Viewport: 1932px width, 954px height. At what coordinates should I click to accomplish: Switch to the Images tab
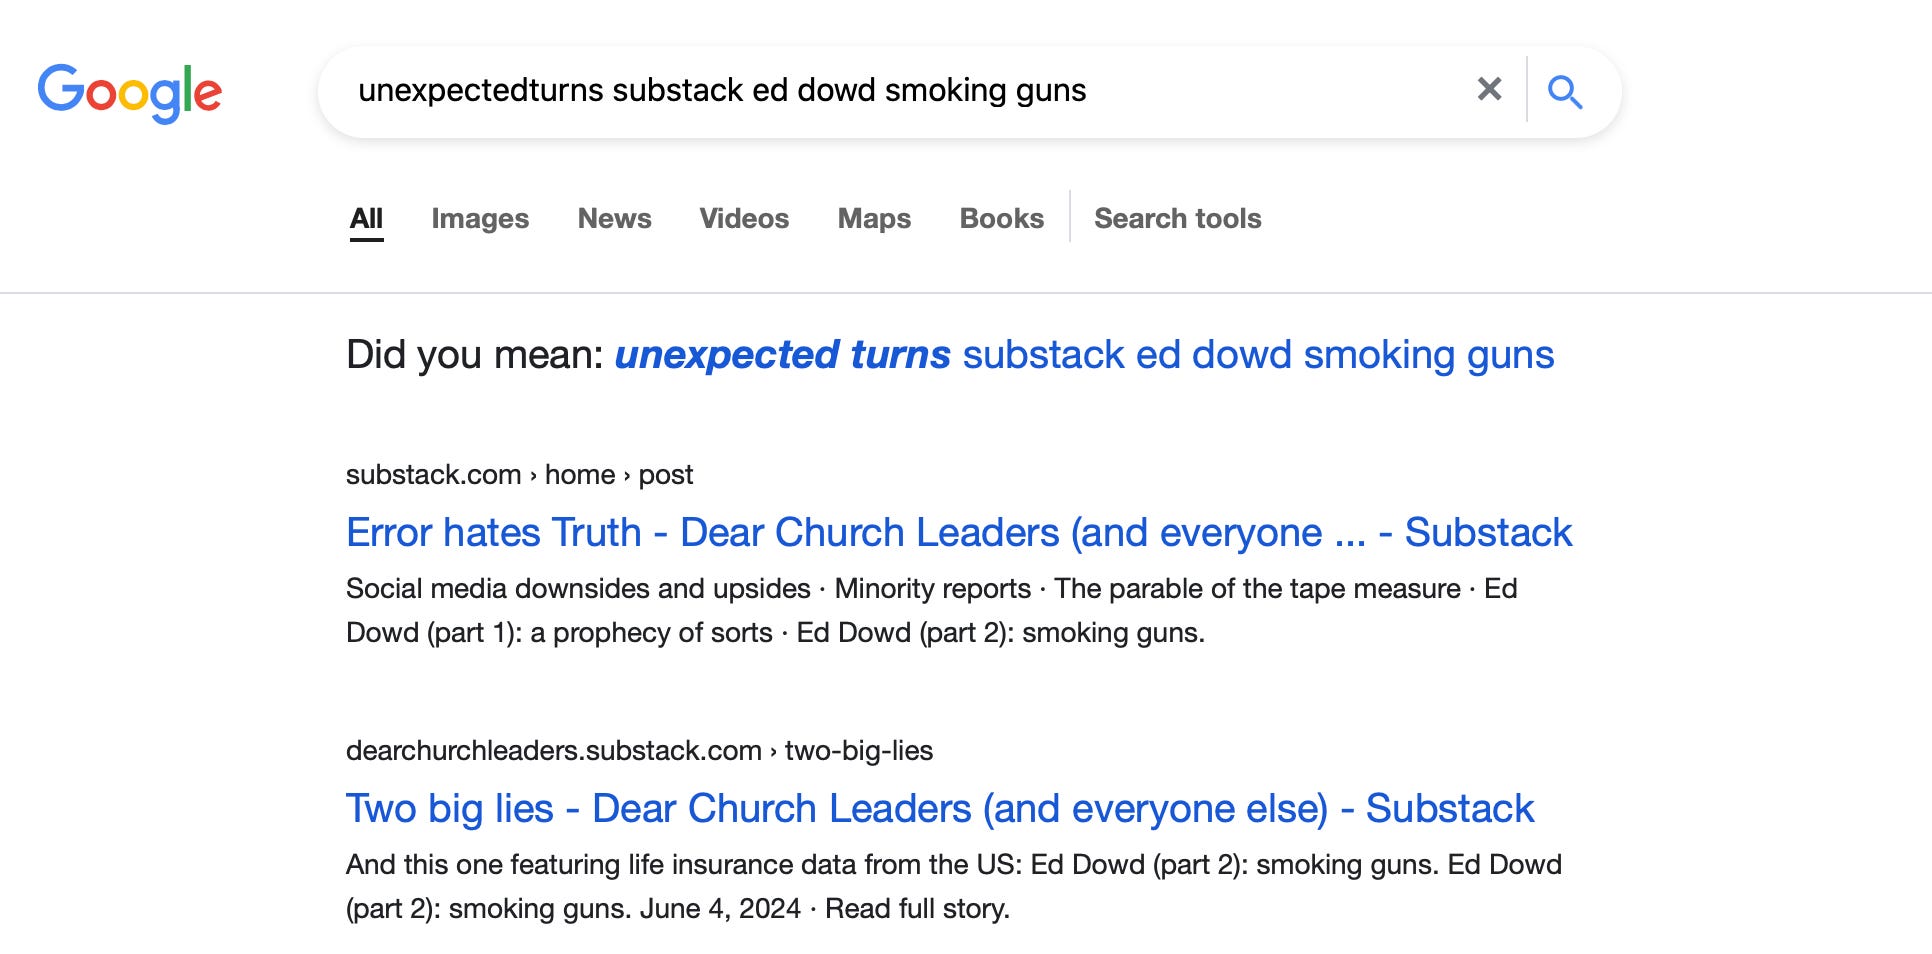(480, 219)
